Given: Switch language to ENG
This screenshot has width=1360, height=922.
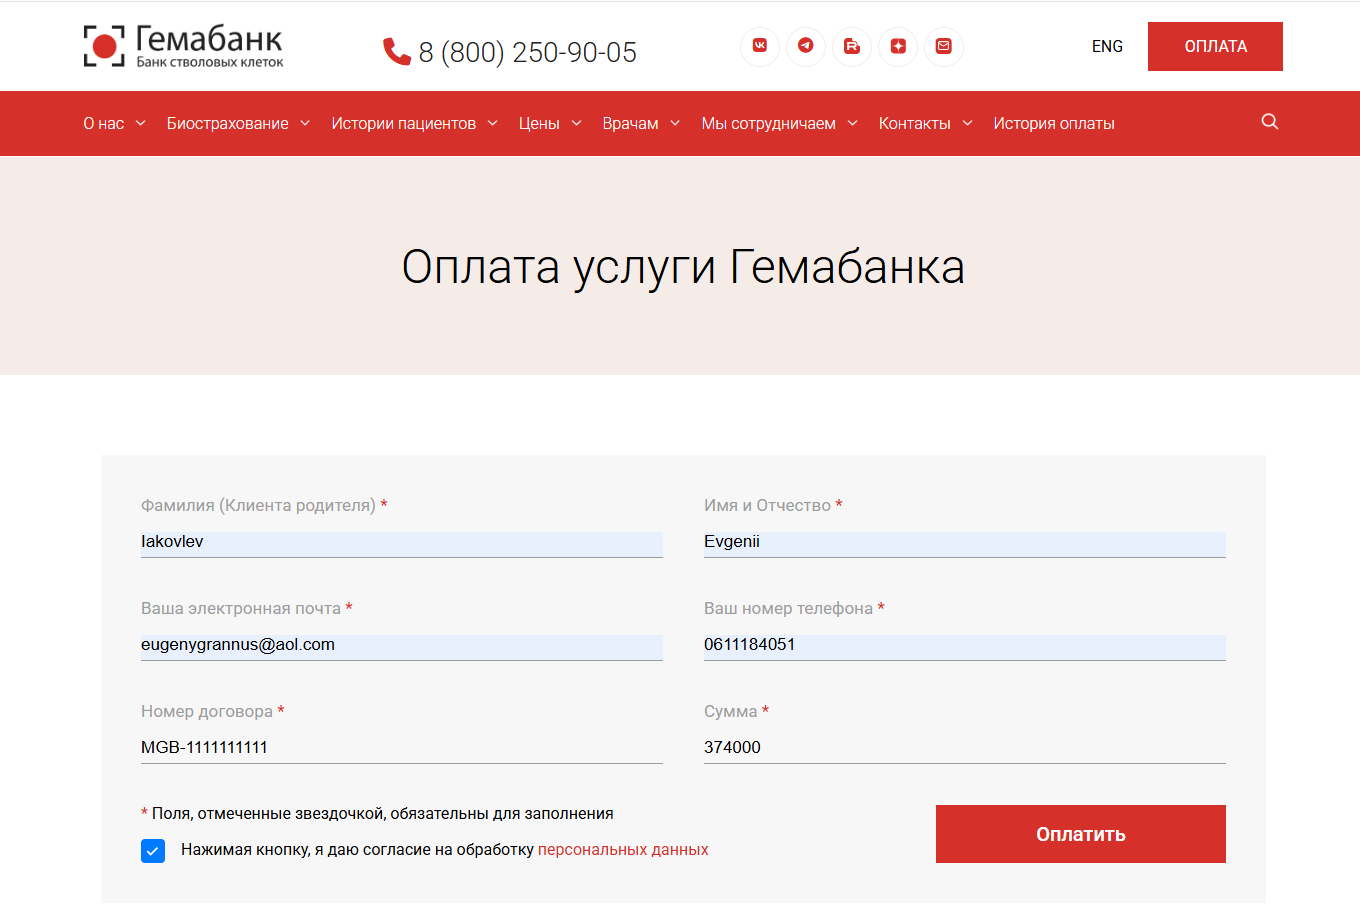Looking at the screenshot, I should 1107,46.
